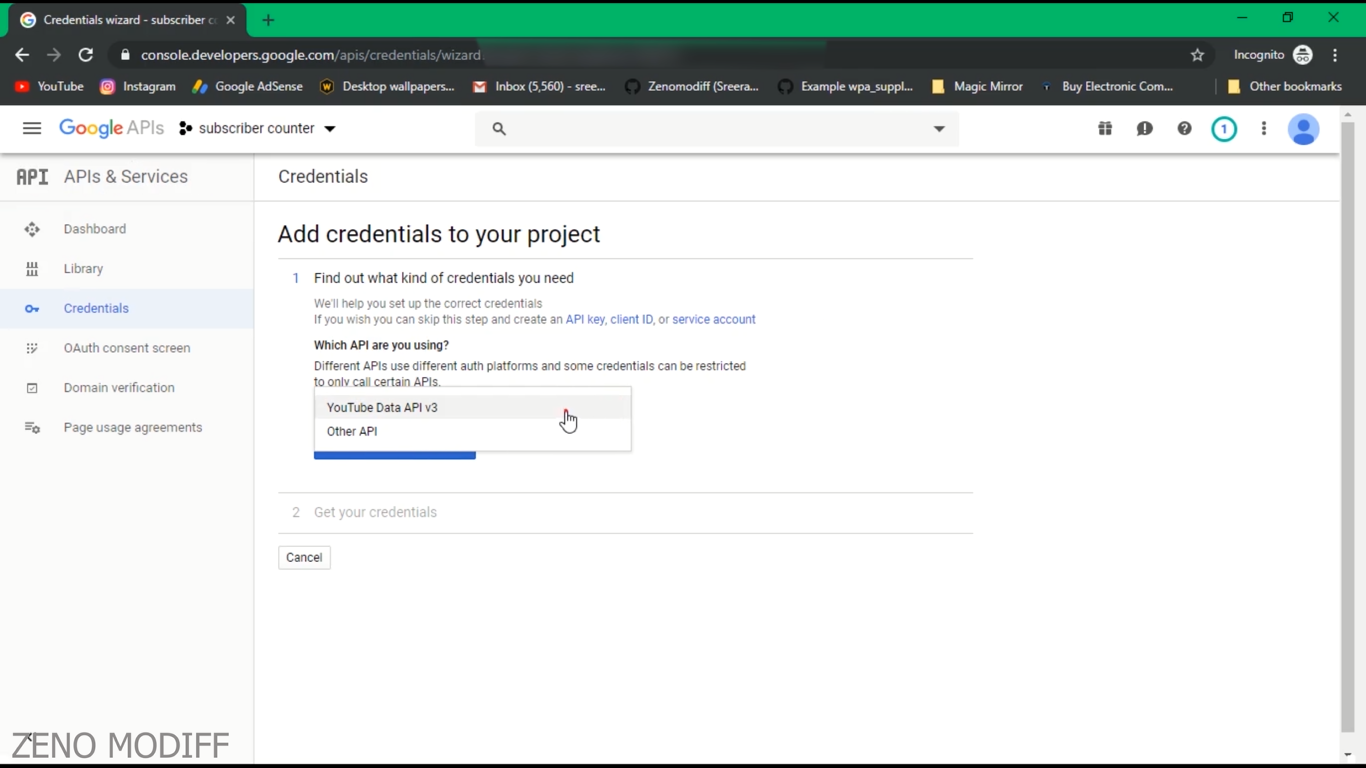Screen dimensions: 1366x768
Task: Open OAuth consent screen page
Action: pyautogui.click(x=127, y=348)
